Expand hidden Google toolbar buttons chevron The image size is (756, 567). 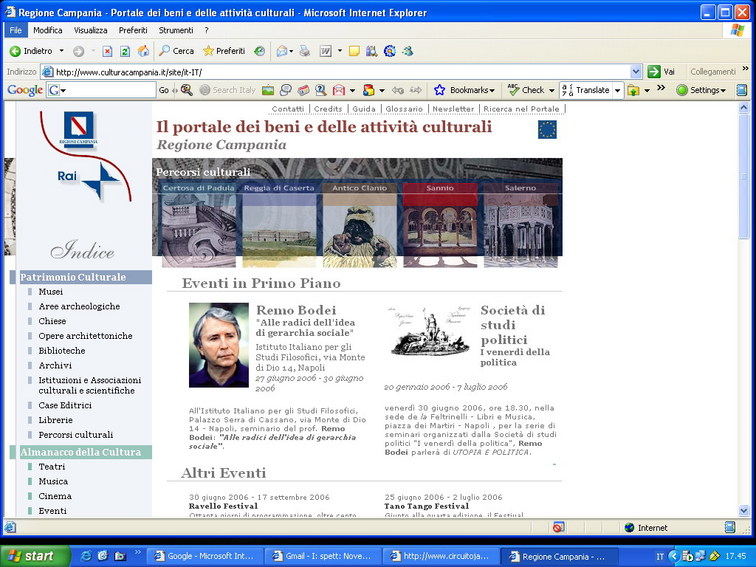click(x=661, y=87)
